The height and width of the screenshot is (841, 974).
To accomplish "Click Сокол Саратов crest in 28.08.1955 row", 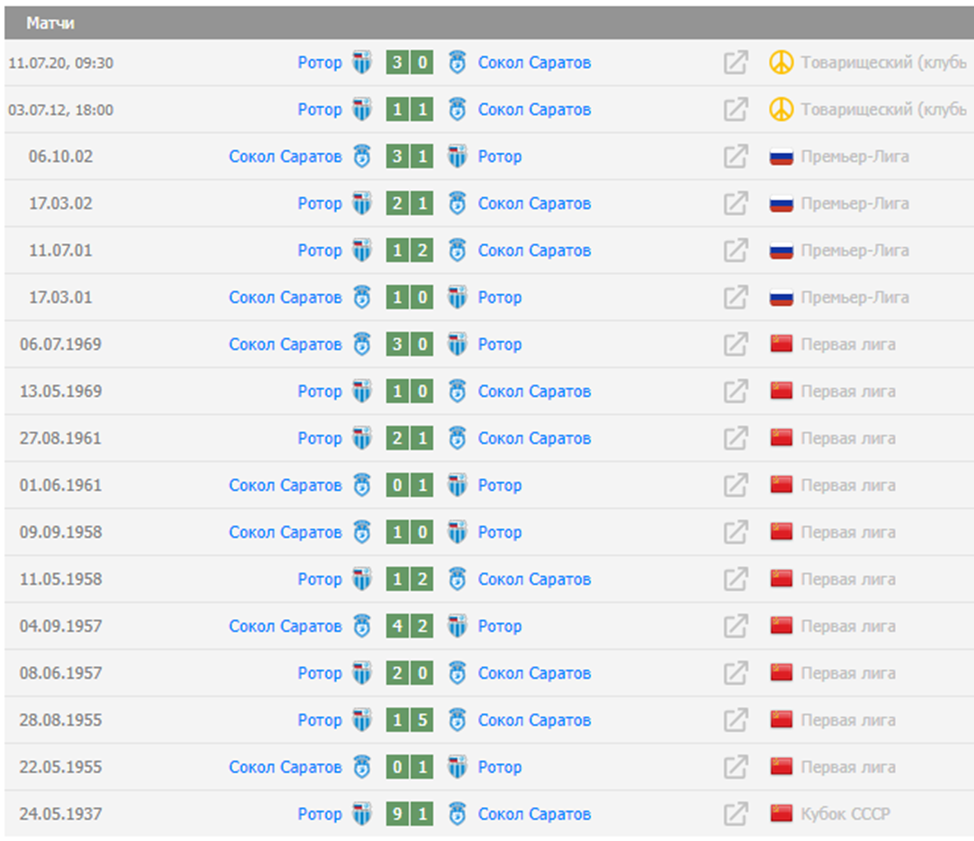I will 457,720.
